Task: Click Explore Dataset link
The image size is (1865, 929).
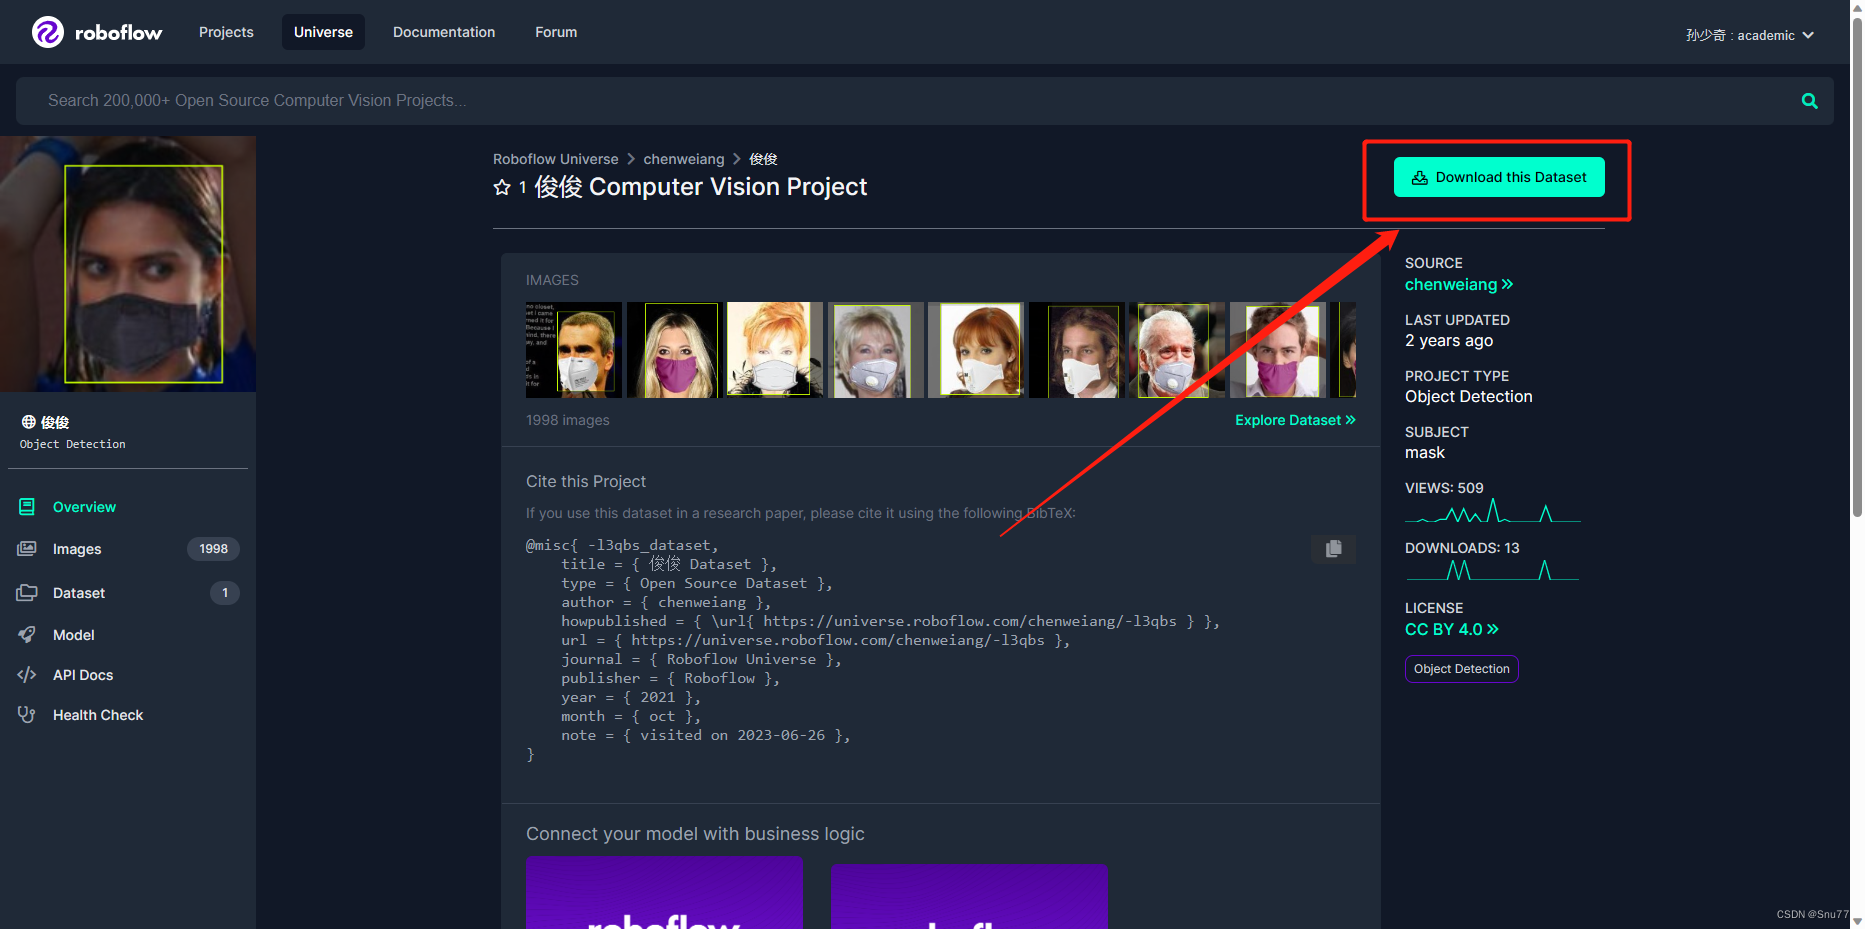Action: click(x=1295, y=420)
